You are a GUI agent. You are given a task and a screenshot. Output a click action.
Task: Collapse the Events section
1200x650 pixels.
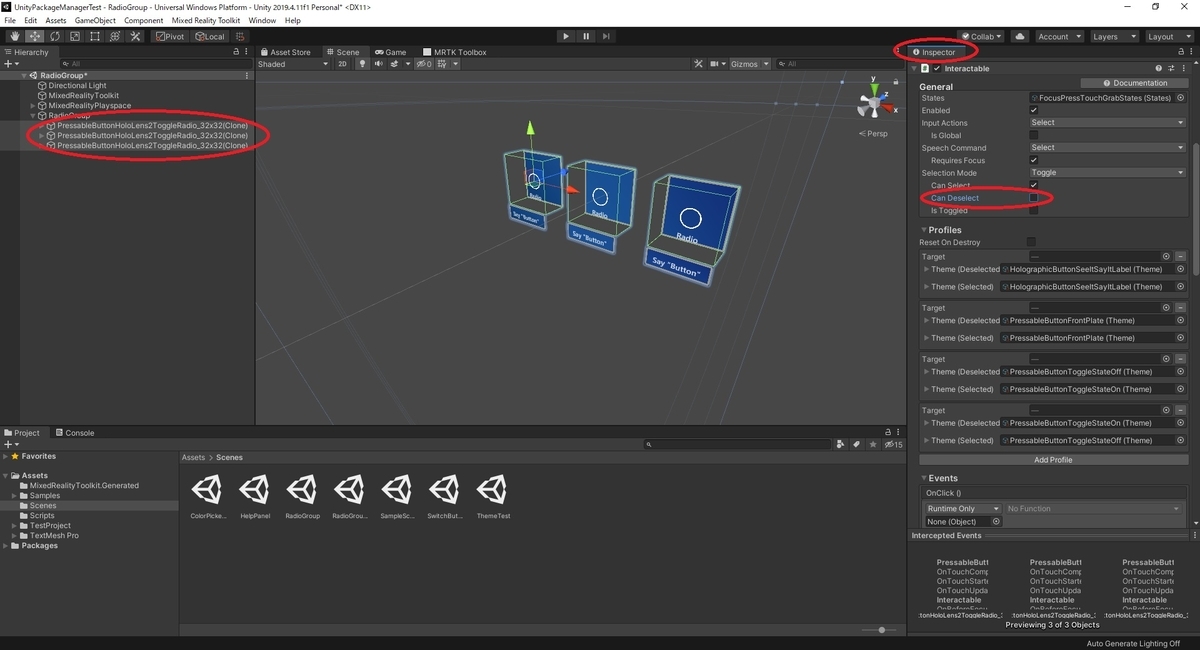coord(924,478)
